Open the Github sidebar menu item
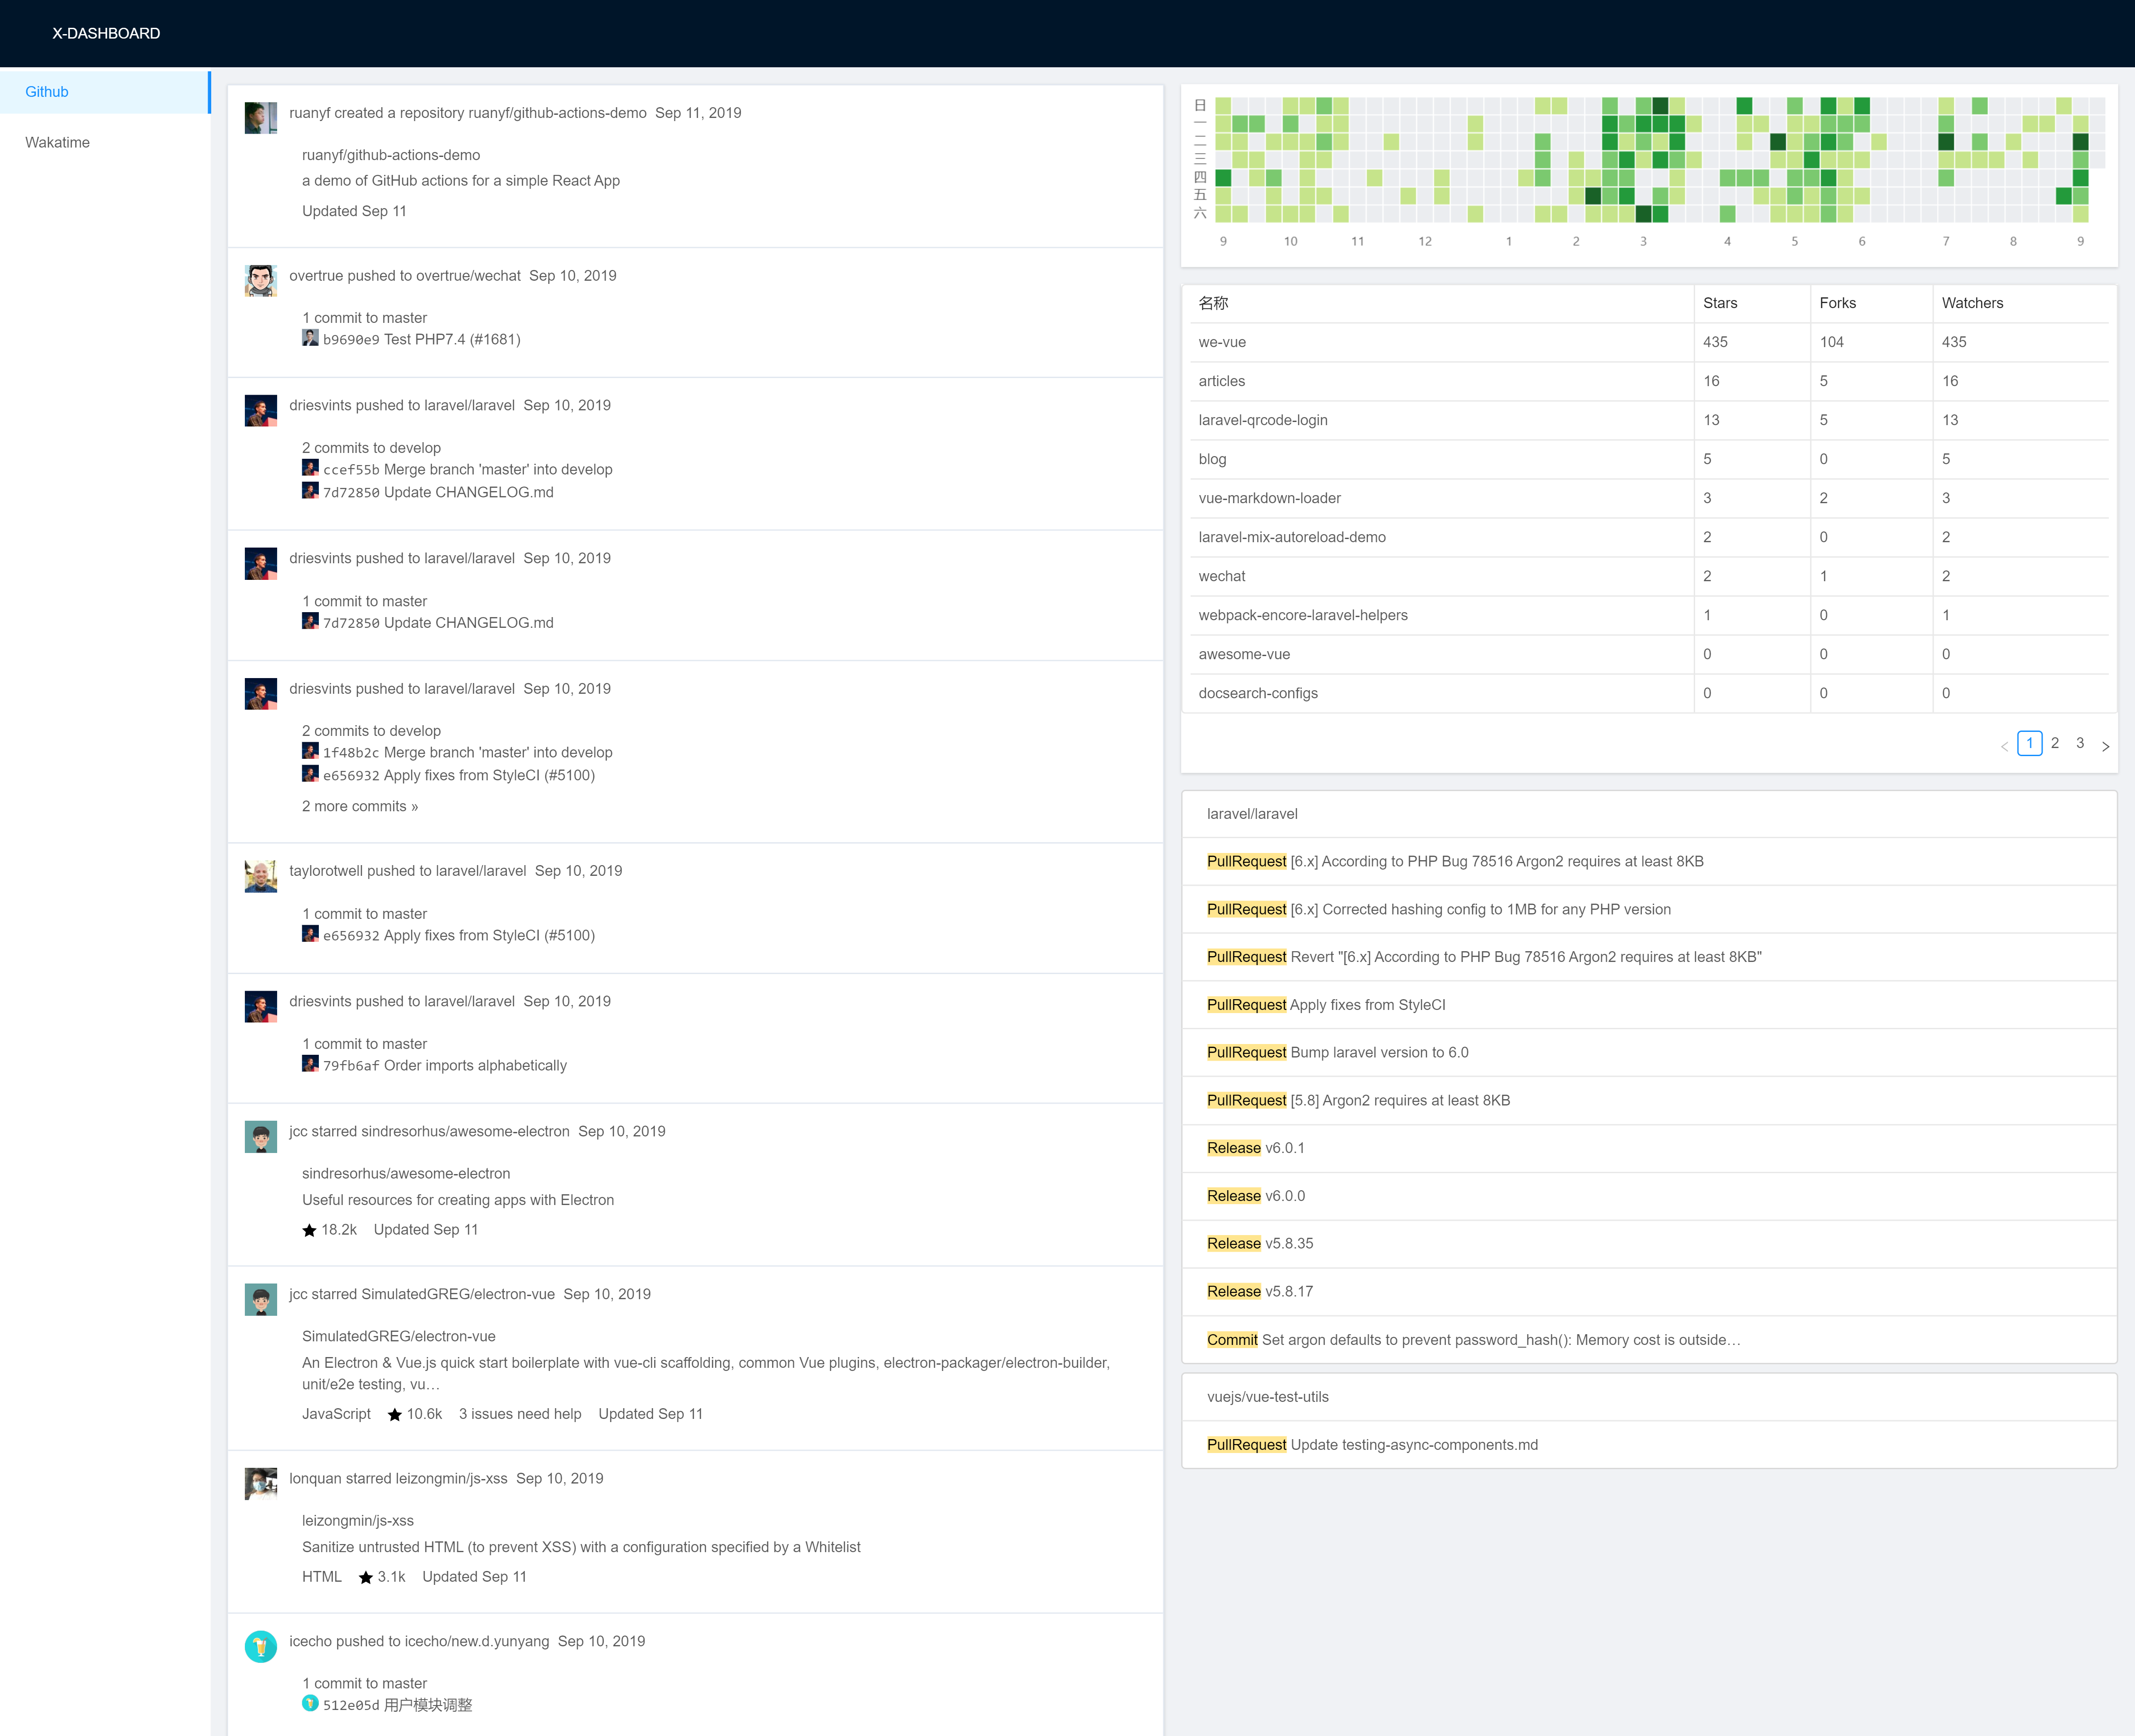 click(x=47, y=92)
